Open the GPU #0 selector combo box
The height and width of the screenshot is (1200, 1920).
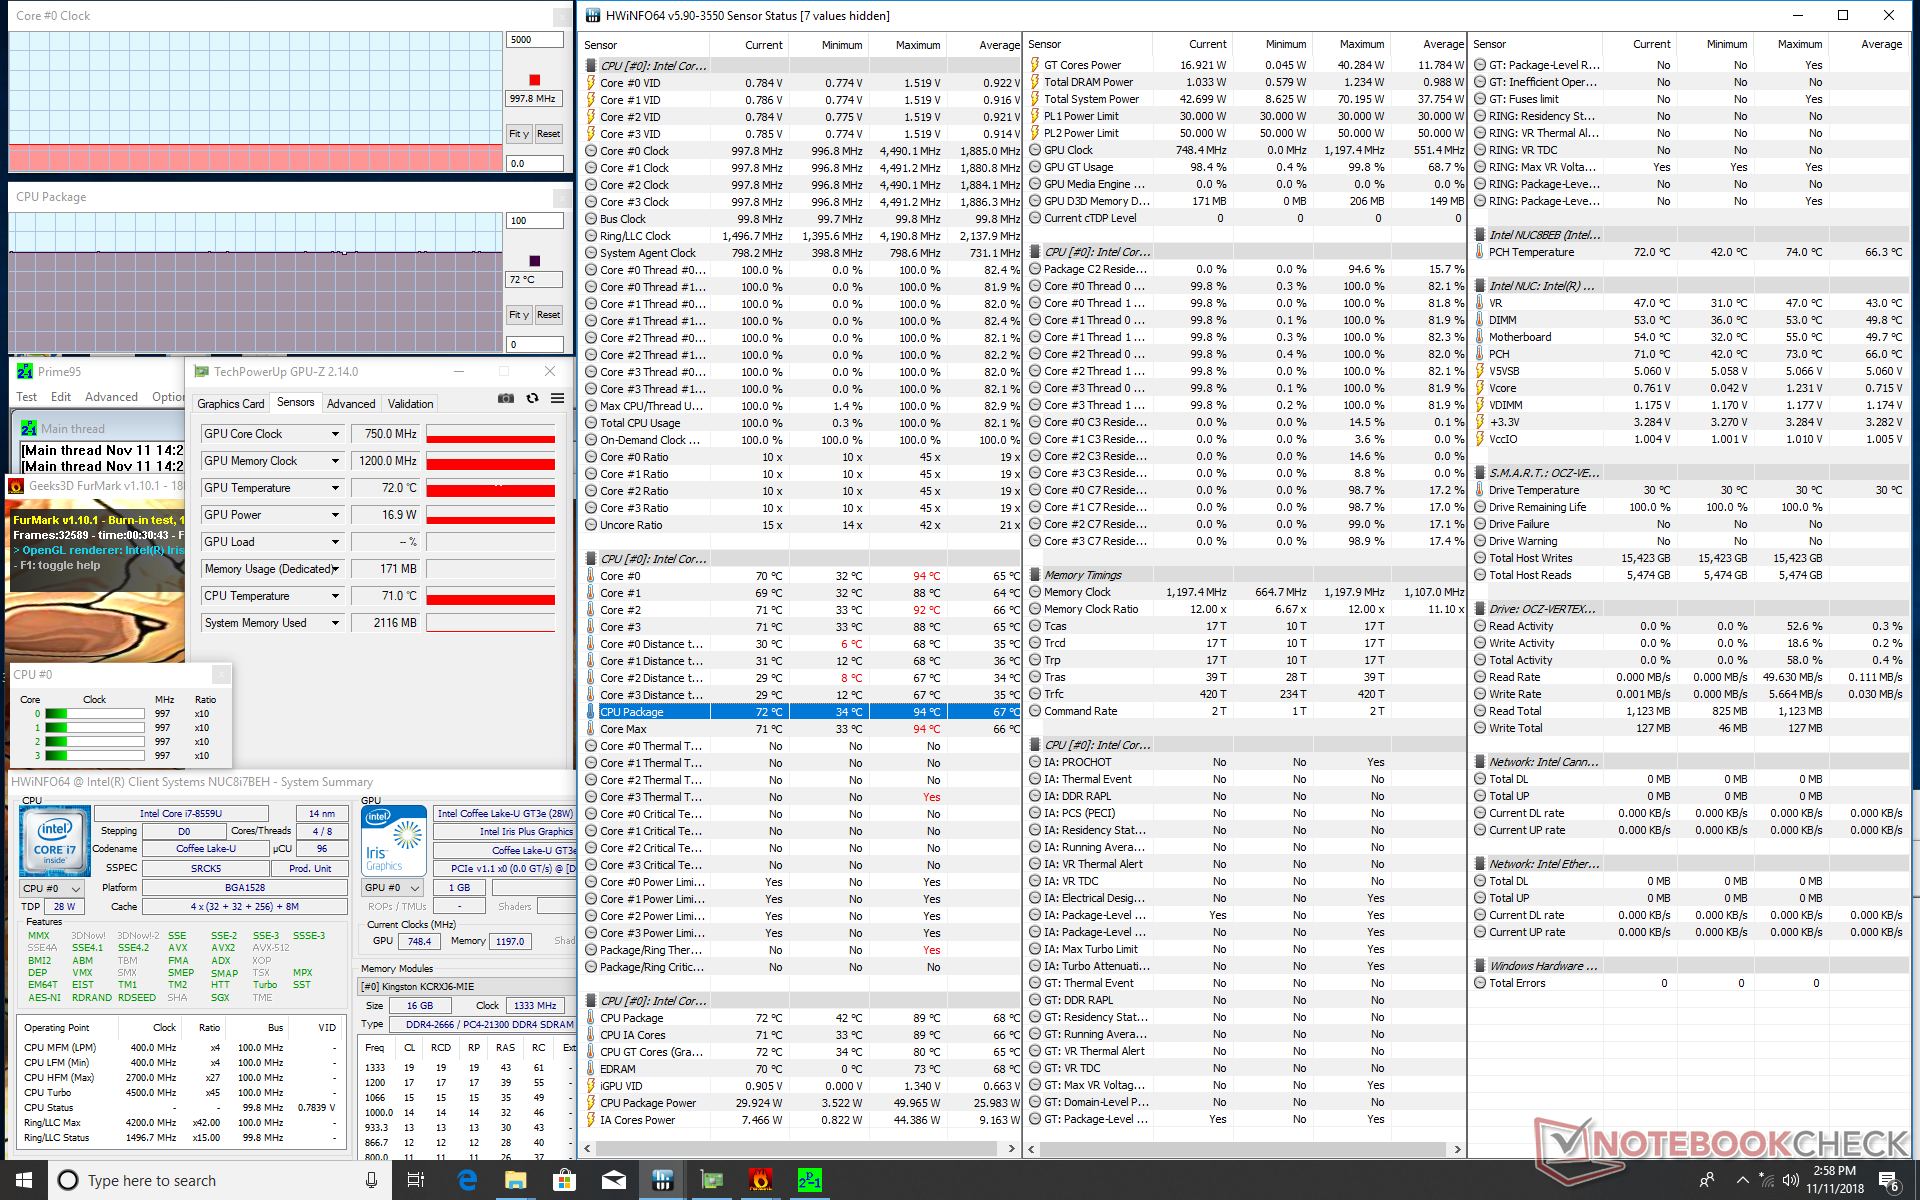point(393,887)
